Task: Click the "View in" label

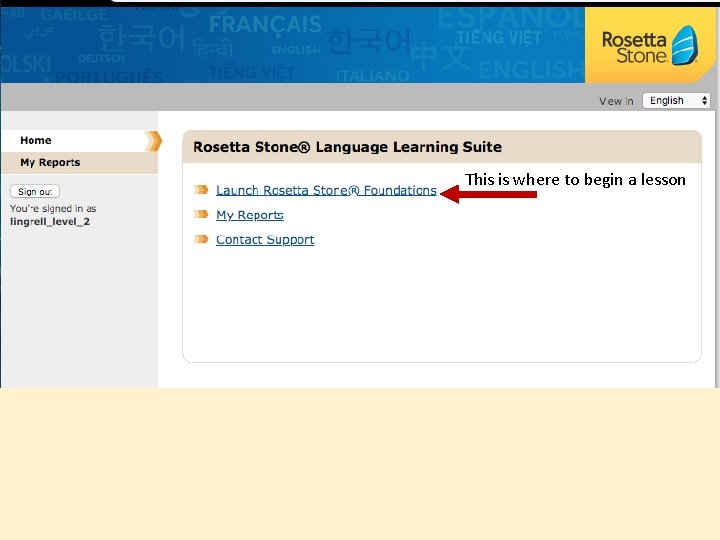Action: [x=616, y=101]
